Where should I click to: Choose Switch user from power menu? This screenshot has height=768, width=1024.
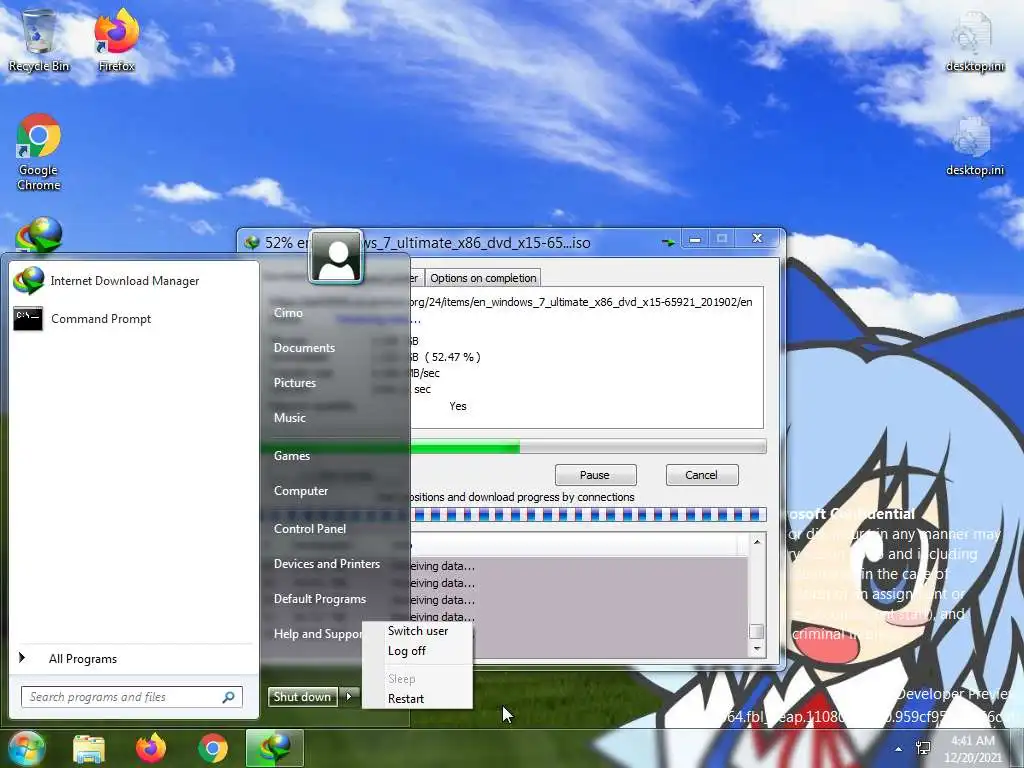tap(418, 631)
